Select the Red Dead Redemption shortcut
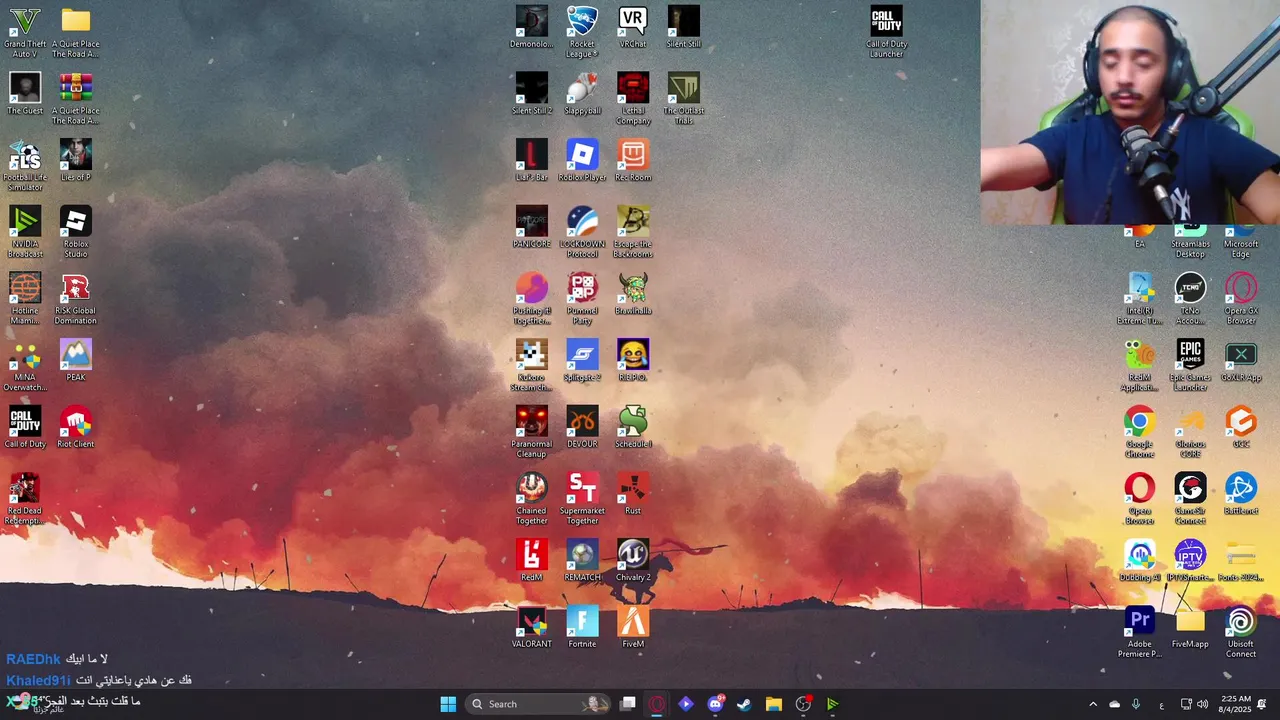1280x720 pixels. 25,499
